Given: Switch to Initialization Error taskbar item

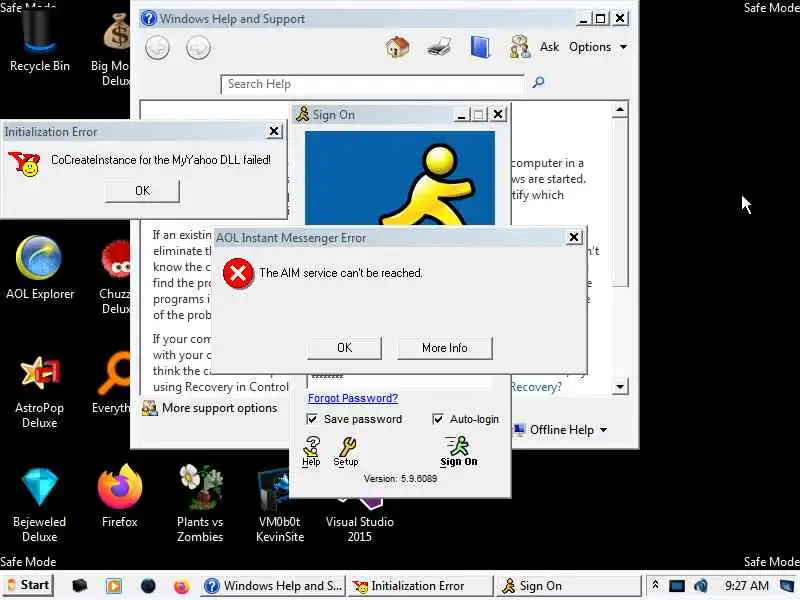Looking at the screenshot, I should coord(420,586).
